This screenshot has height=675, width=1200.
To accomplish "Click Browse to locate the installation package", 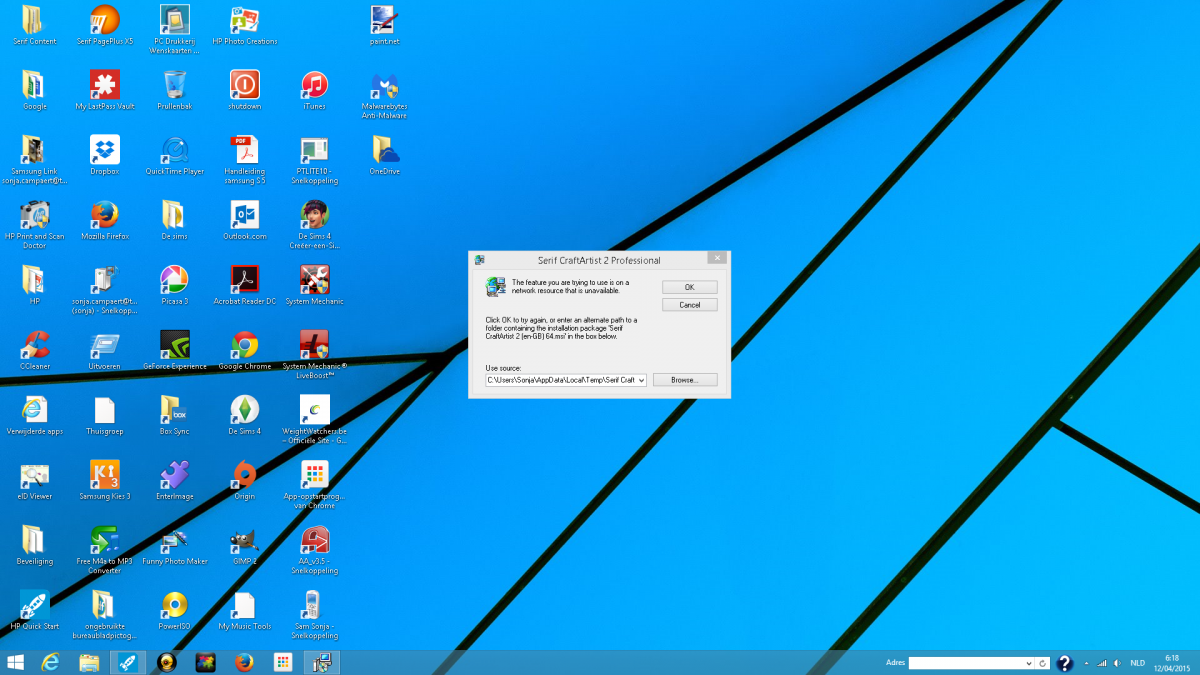I will (684, 380).
